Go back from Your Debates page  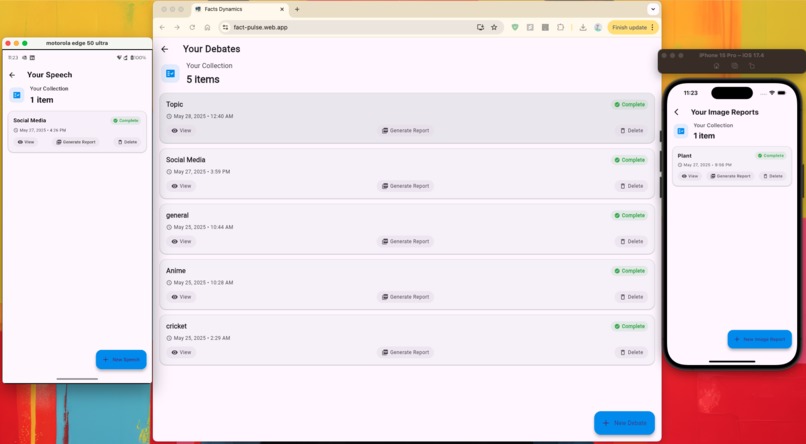(x=164, y=49)
